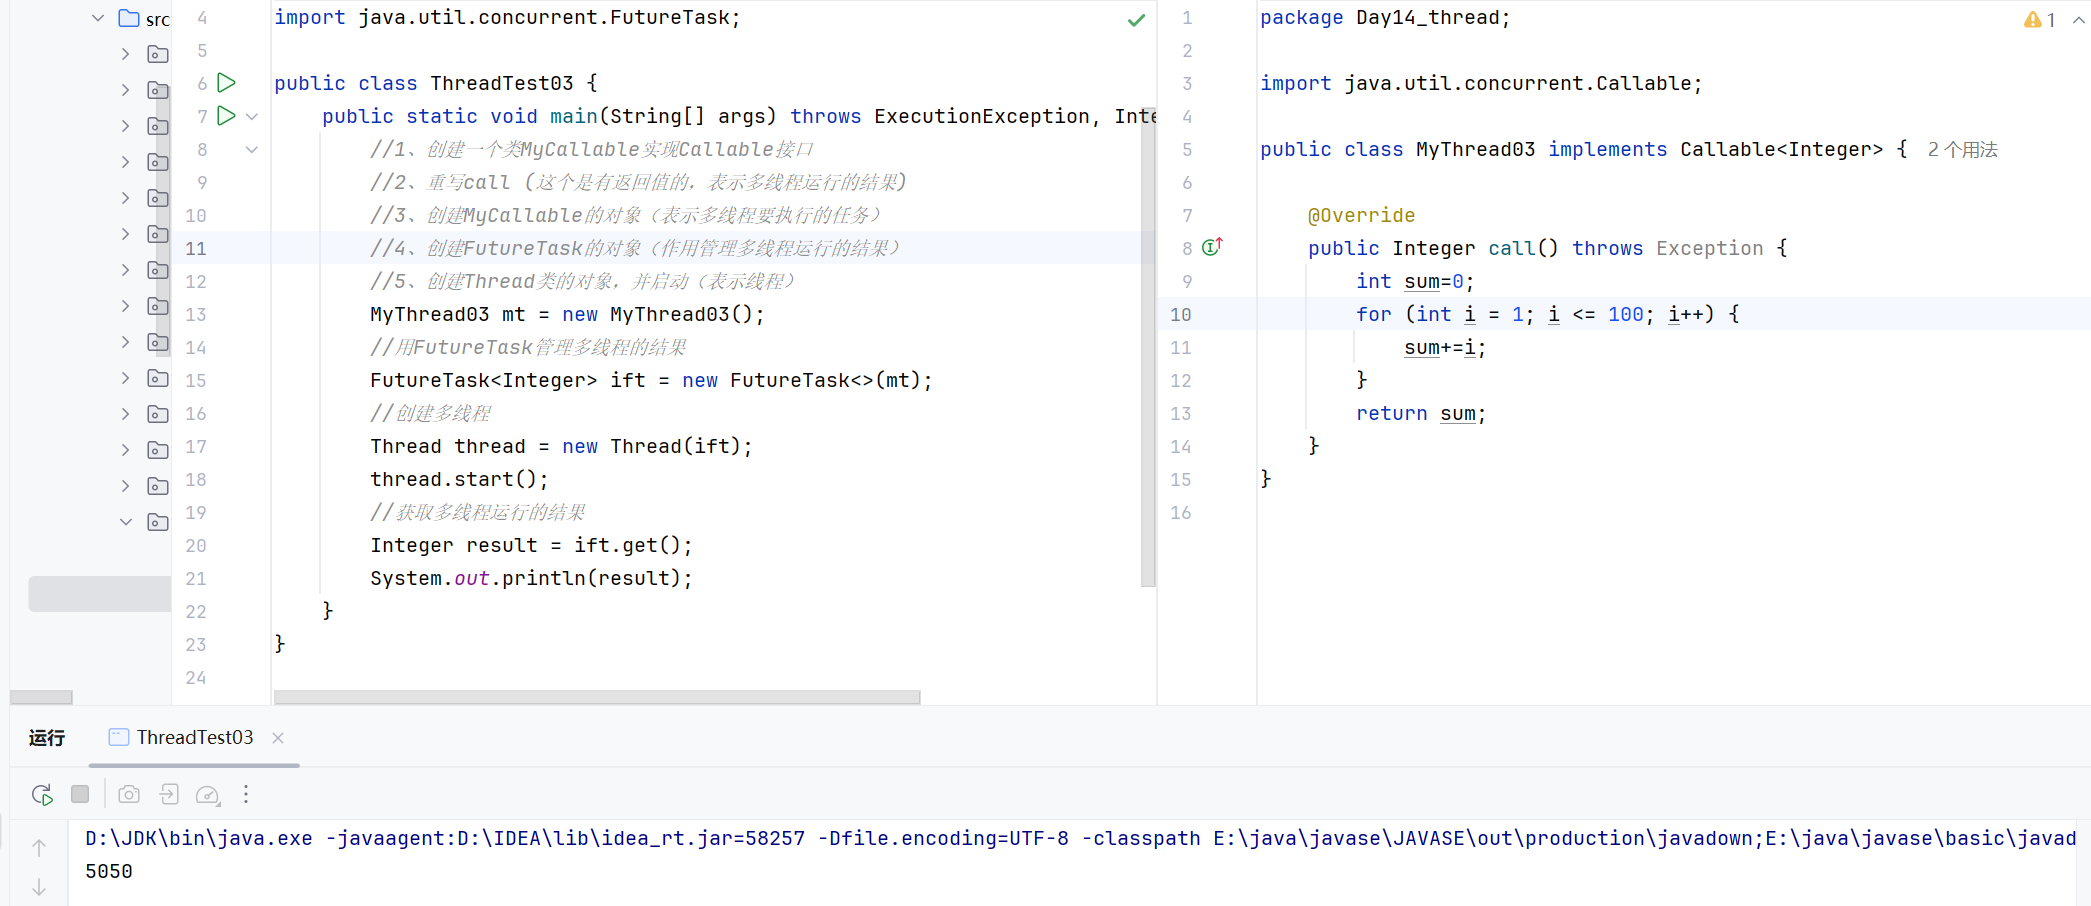Click the implements gutter icon beside call()
Viewport: 2091px width, 906px height.
click(1212, 247)
